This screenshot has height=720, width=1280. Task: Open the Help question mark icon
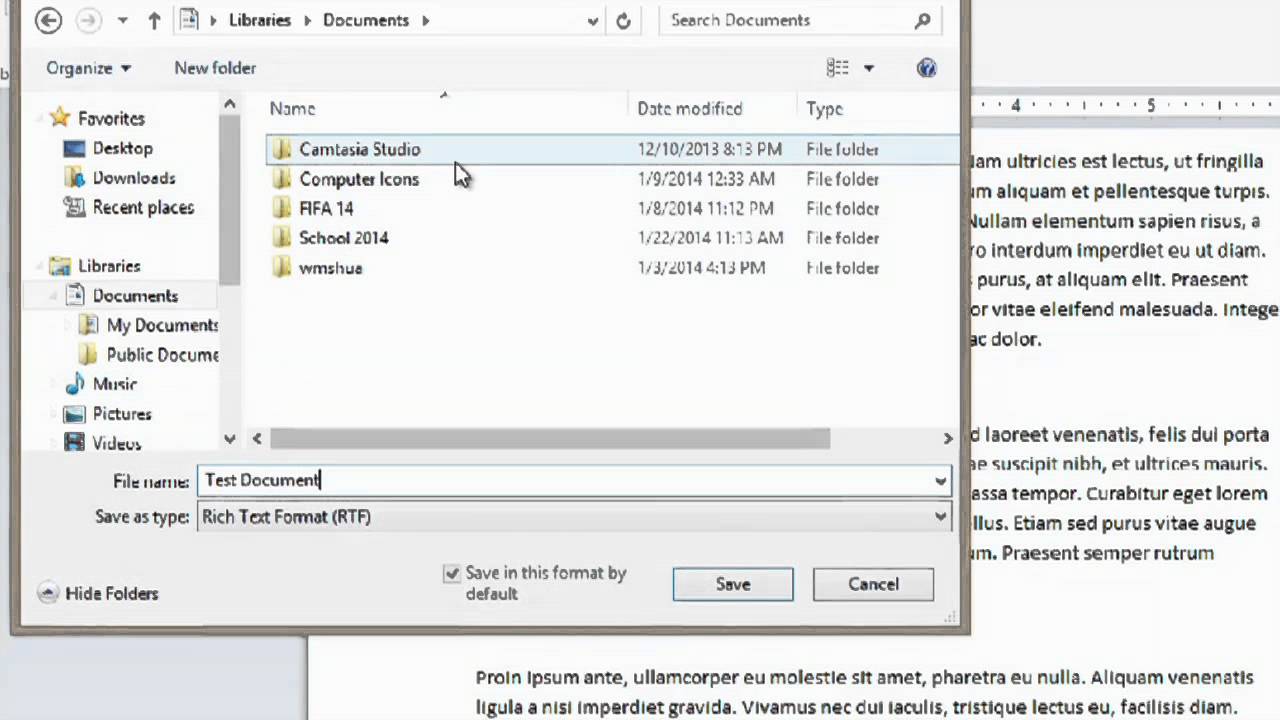point(926,68)
